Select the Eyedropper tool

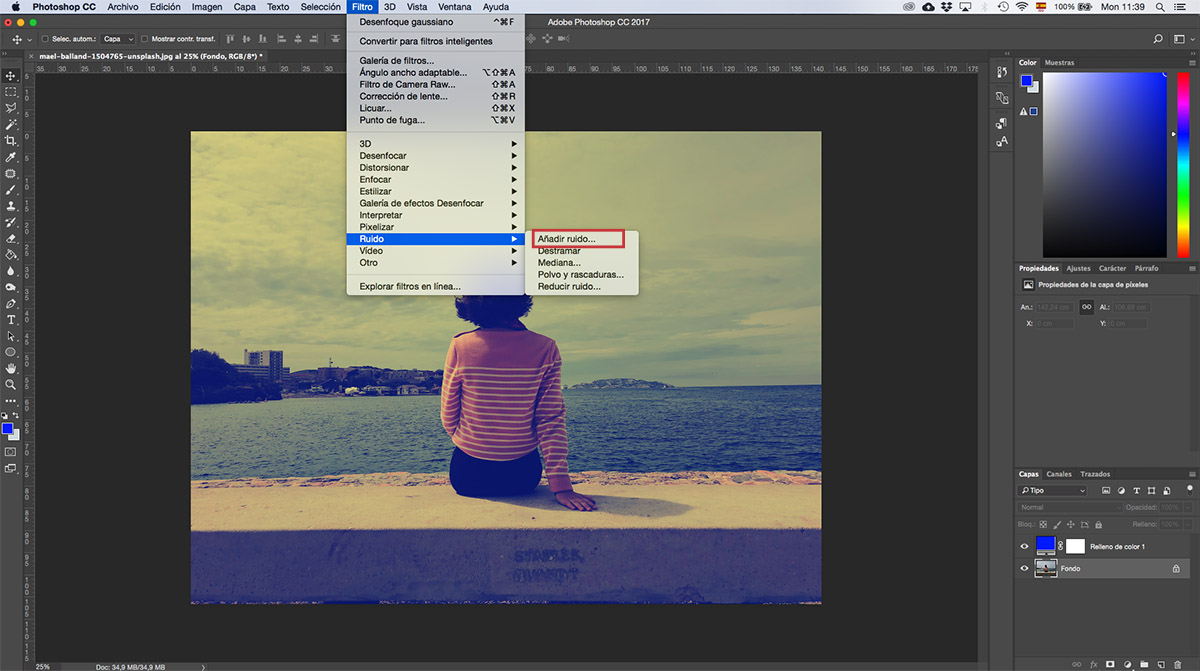(10, 157)
